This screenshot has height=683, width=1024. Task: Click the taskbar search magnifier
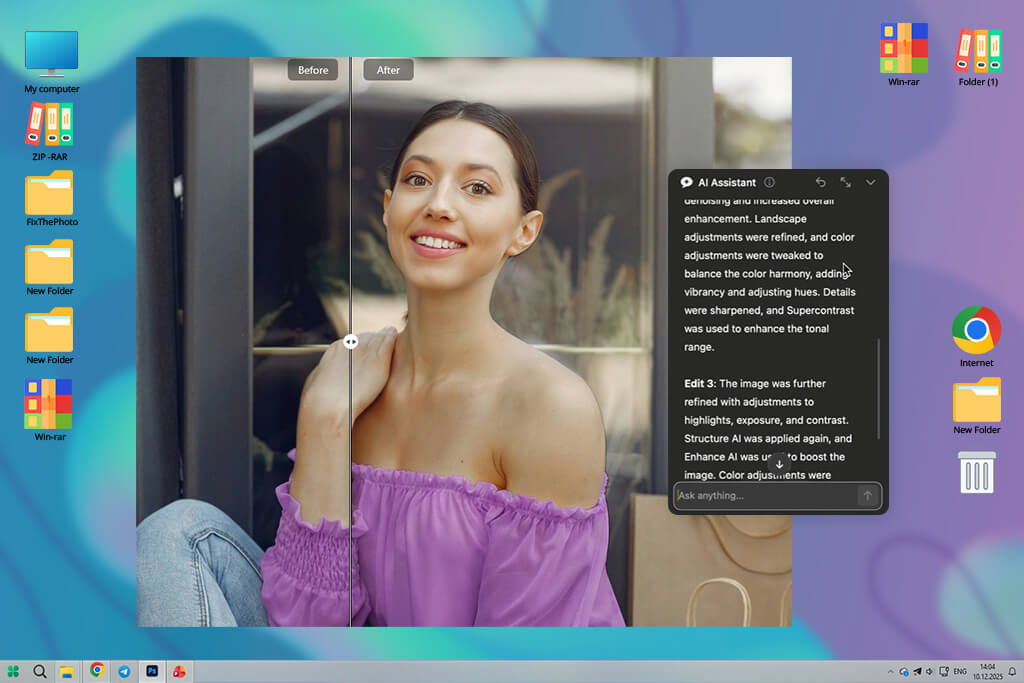coord(40,671)
